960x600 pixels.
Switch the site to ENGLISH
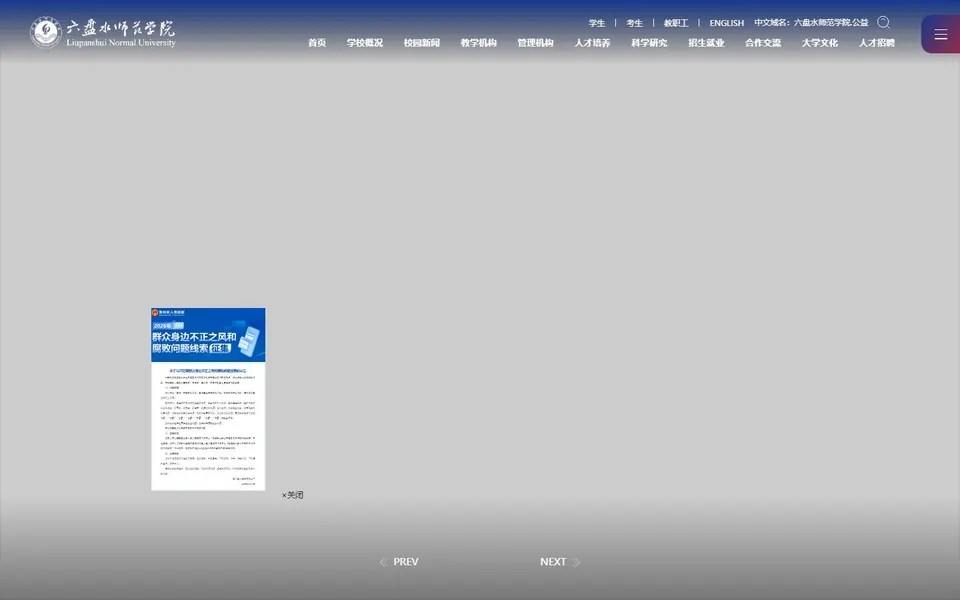point(727,23)
